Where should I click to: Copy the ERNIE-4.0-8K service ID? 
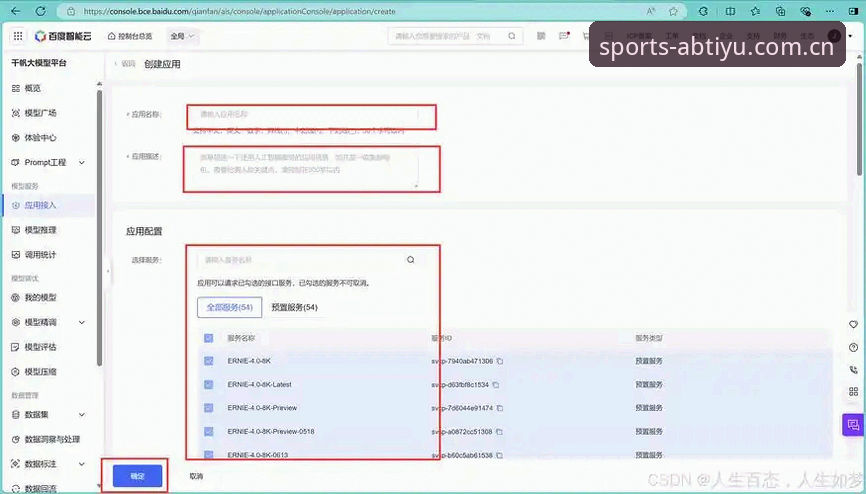(500, 361)
